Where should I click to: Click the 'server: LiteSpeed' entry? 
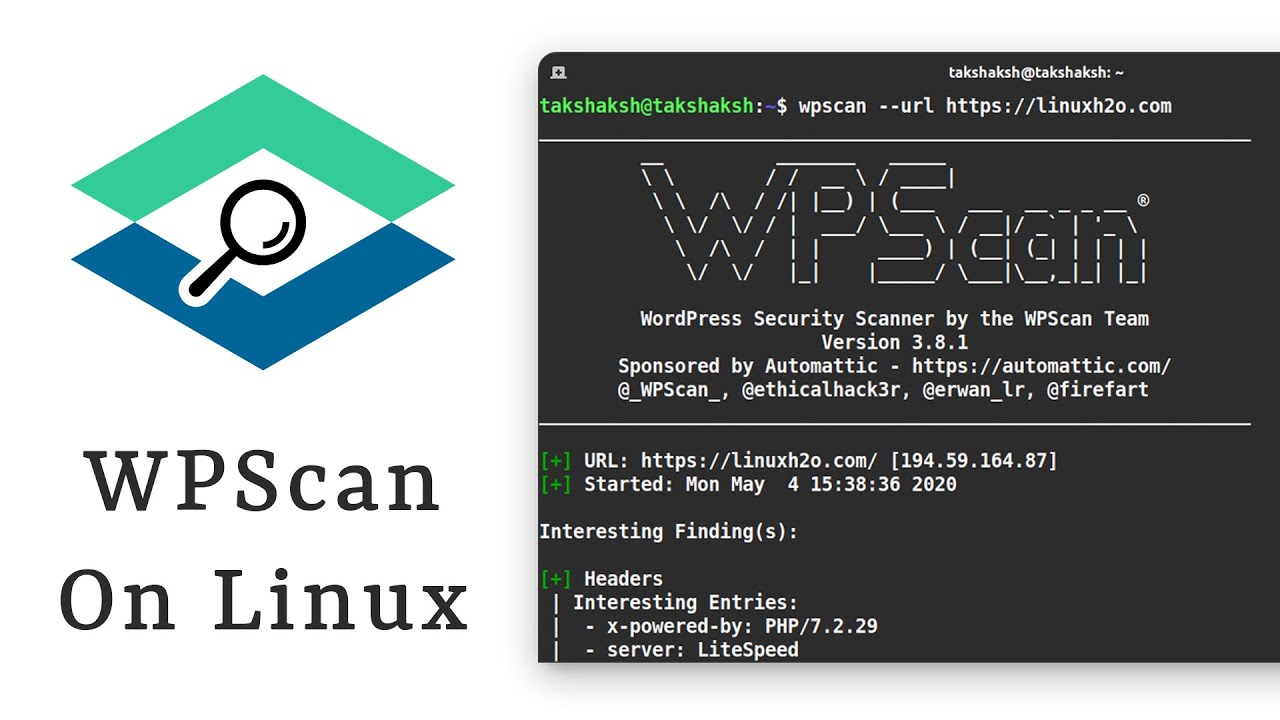pyautogui.click(x=702, y=650)
